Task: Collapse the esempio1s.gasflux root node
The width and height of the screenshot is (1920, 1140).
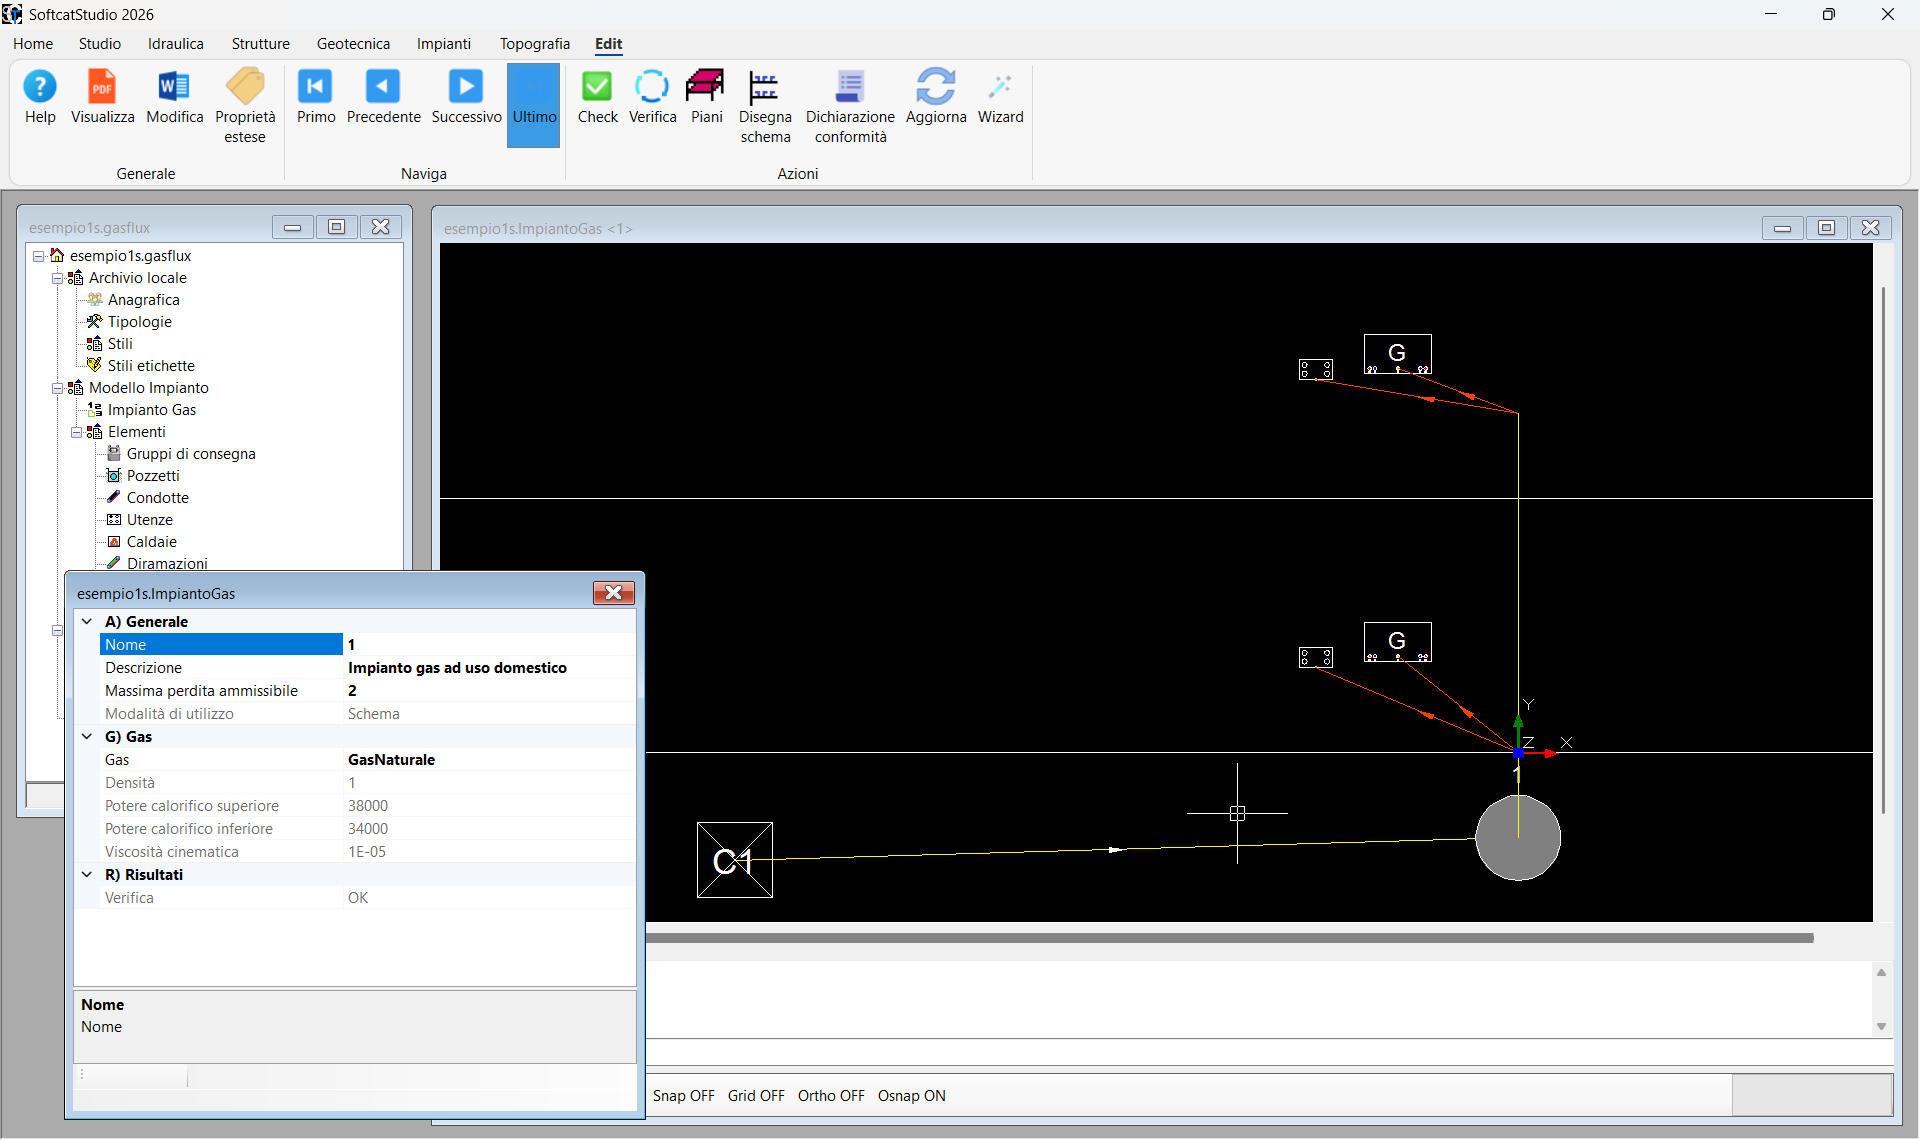Action: 38,256
